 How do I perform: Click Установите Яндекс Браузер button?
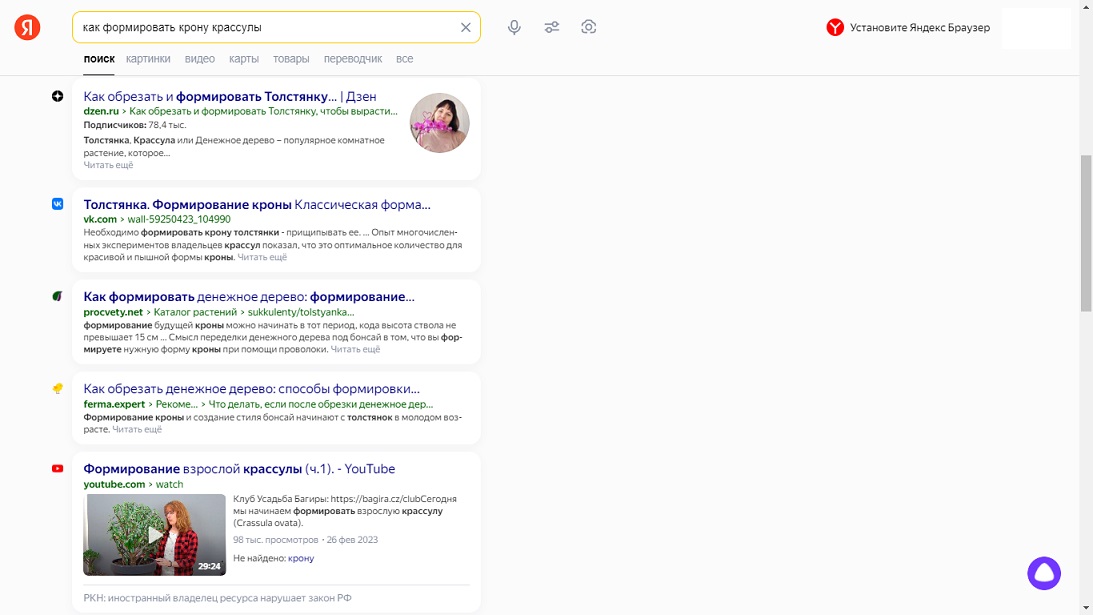908,28
